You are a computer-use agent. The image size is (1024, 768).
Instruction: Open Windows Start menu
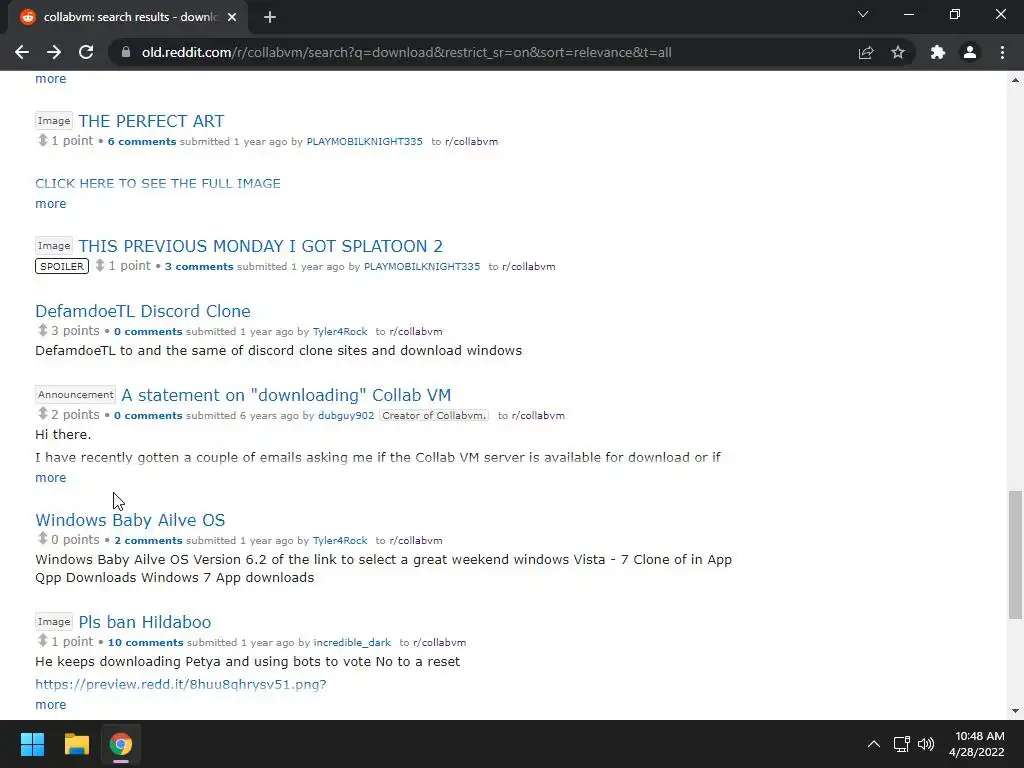point(32,744)
